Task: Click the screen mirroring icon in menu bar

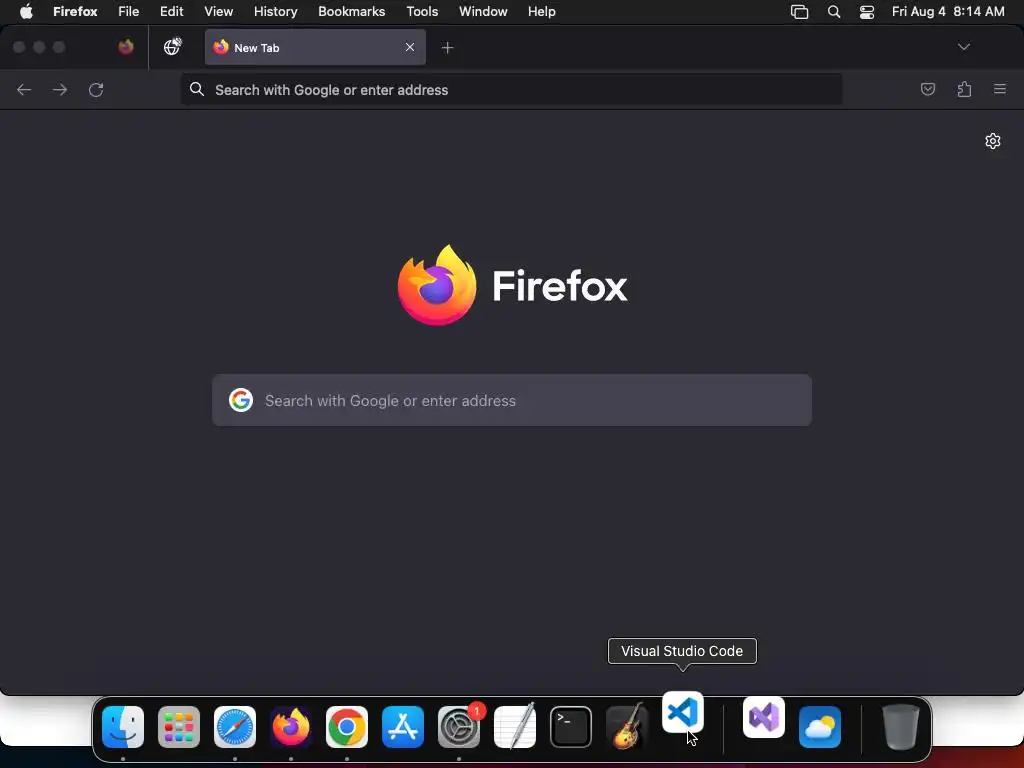Action: [x=799, y=11]
